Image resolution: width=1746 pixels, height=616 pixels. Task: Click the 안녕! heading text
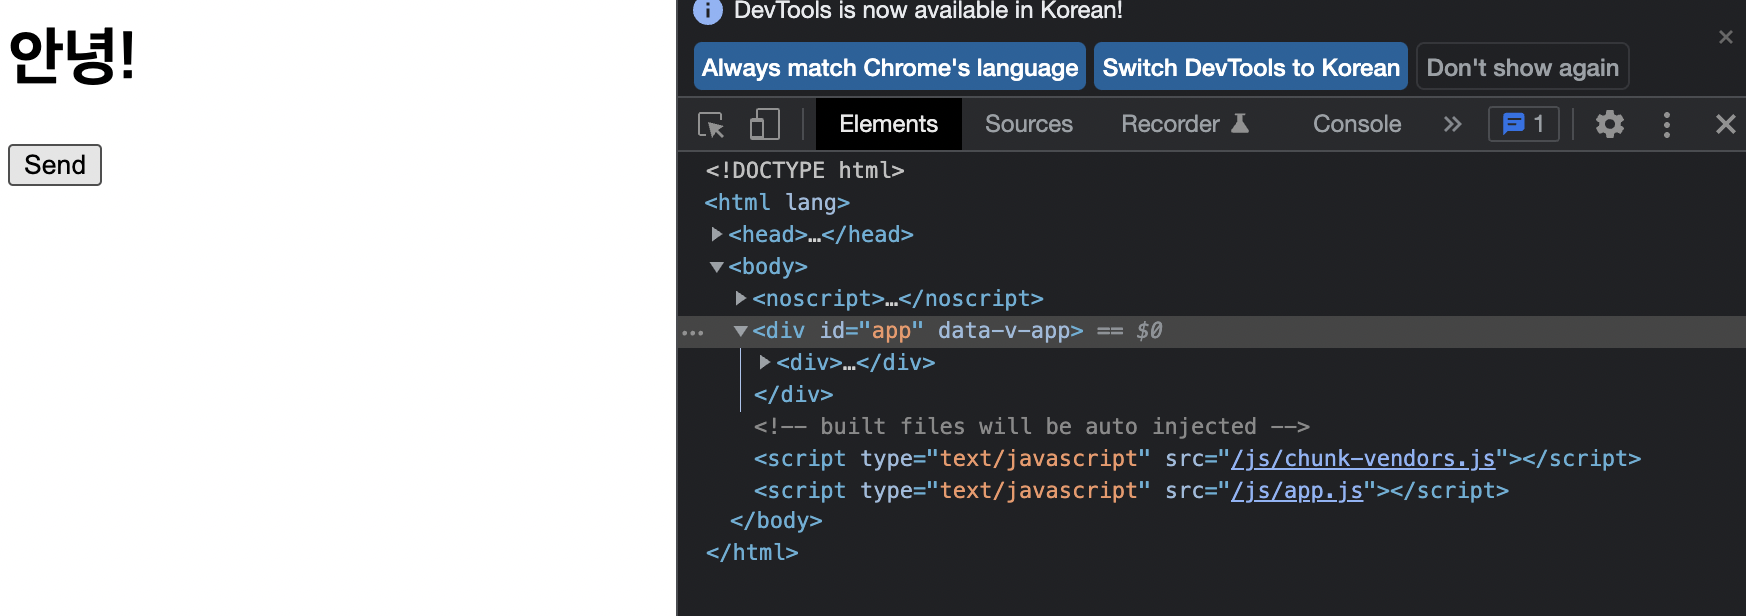[72, 55]
